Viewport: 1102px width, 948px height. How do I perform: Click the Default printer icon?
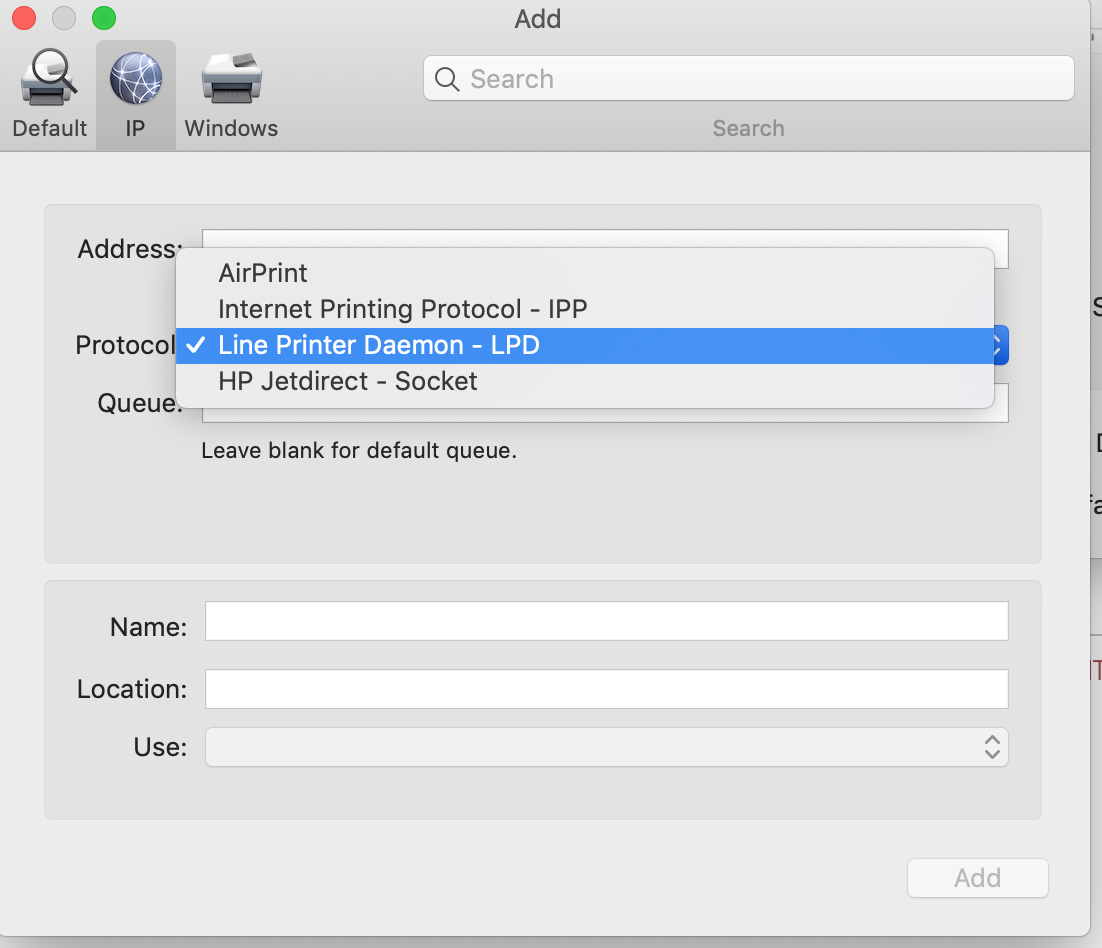click(48, 80)
